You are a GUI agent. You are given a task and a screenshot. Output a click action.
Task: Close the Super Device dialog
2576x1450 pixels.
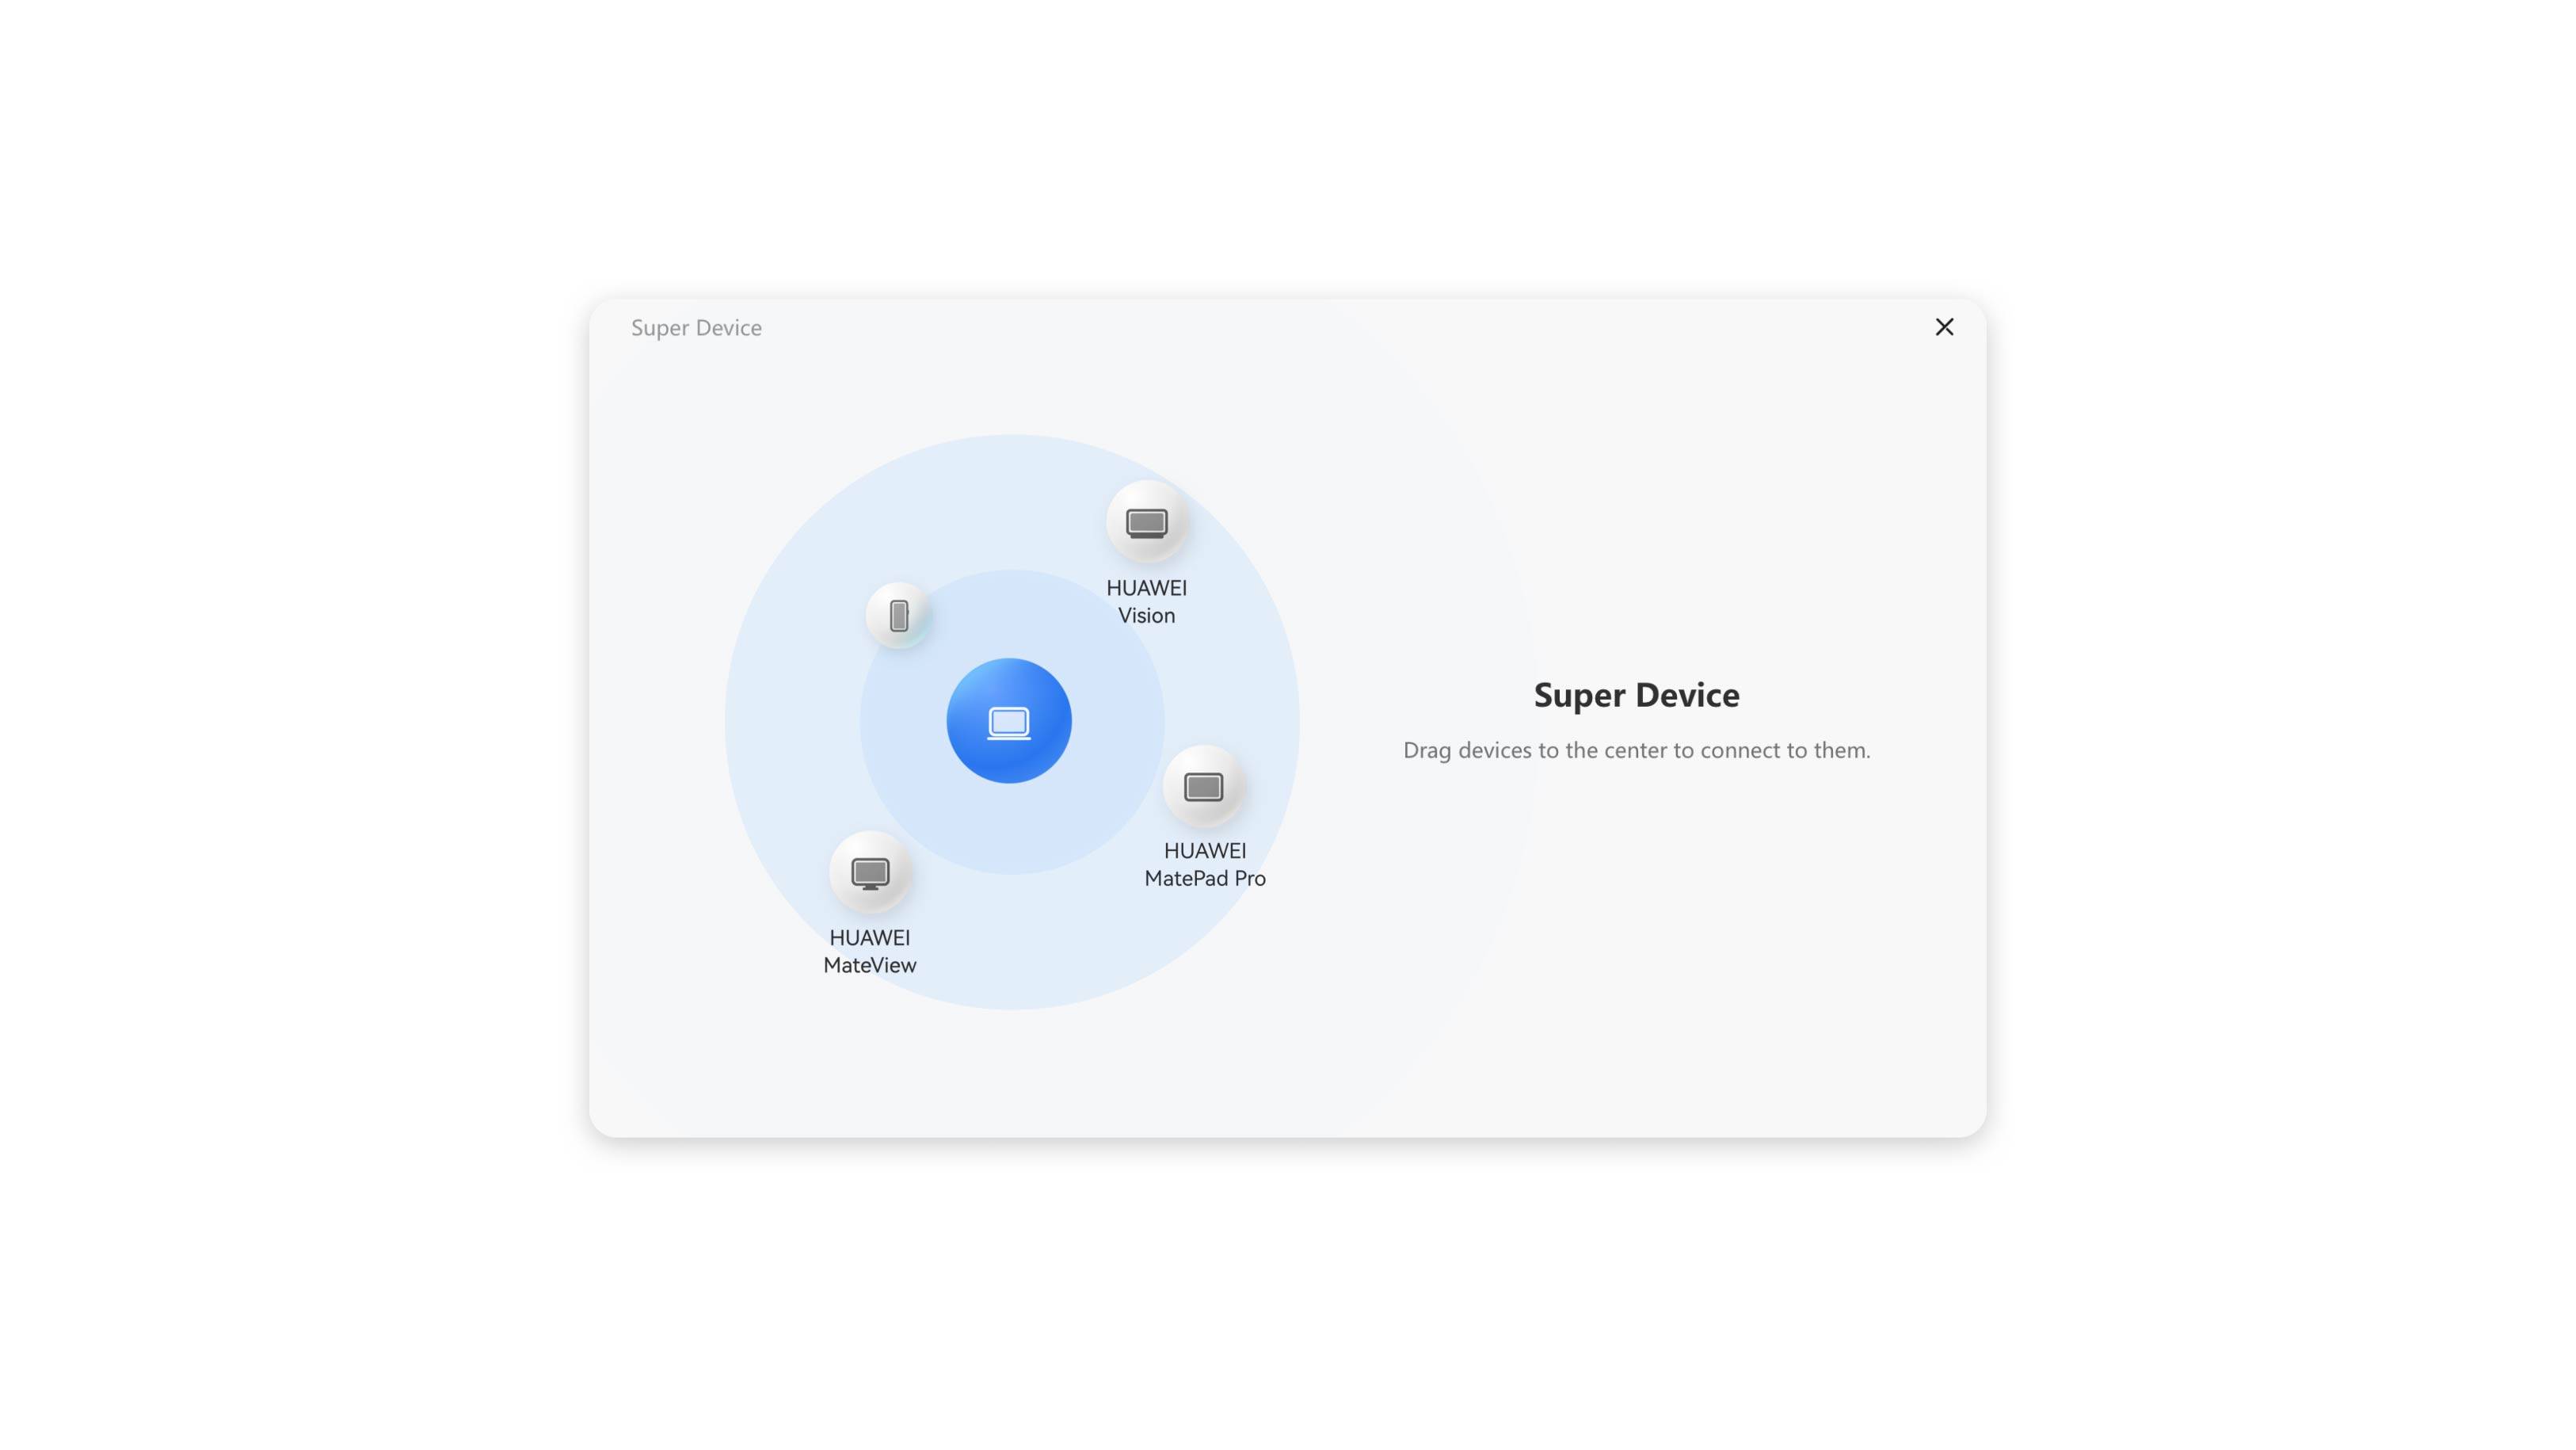pos(1943,327)
